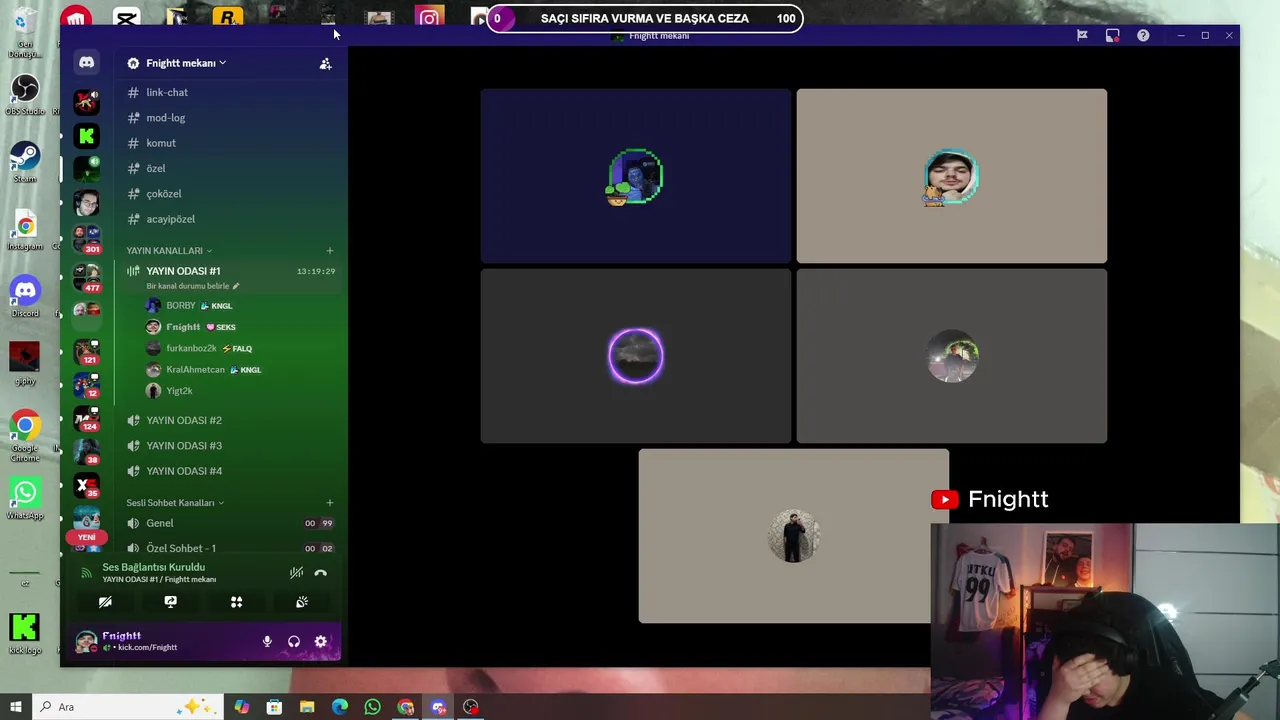The height and width of the screenshot is (720, 1280).
Task: Select the server with 124 notification badge
Action: (87, 418)
